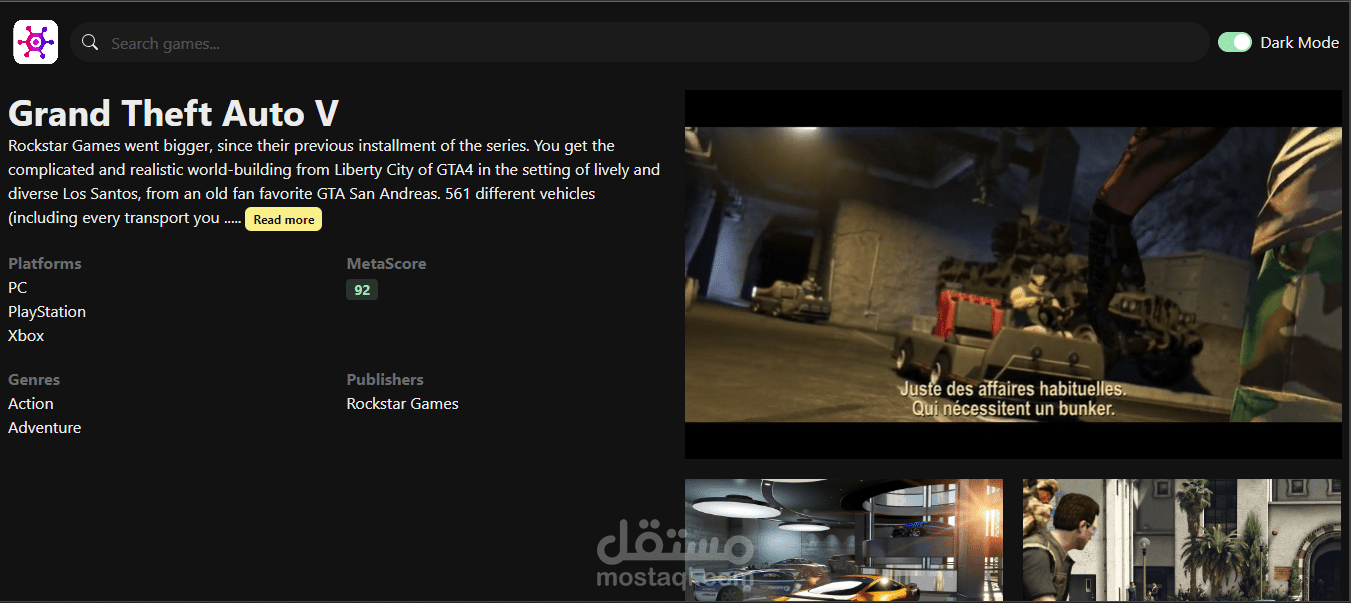Click the Xbox platform entry
Viewport: 1351px width, 603px height.
click(26, 335)
